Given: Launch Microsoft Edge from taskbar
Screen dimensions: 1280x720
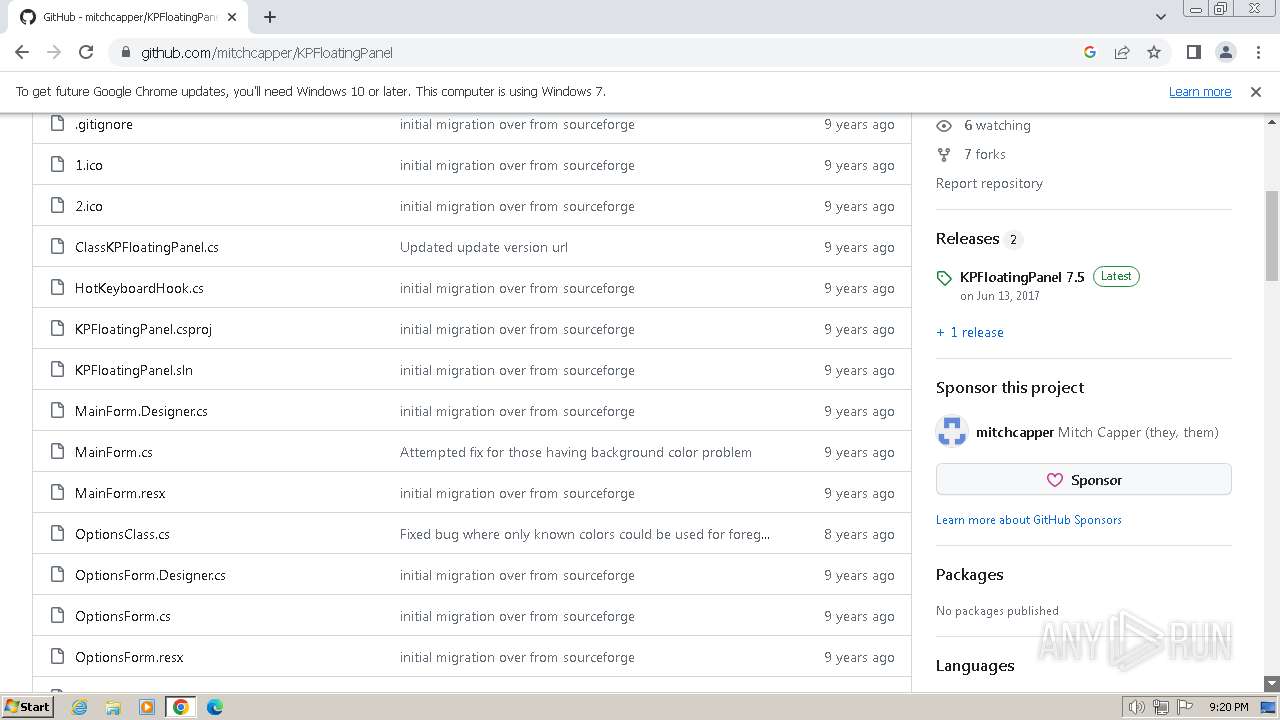Looking at the screenshot, I should (215, 707).
